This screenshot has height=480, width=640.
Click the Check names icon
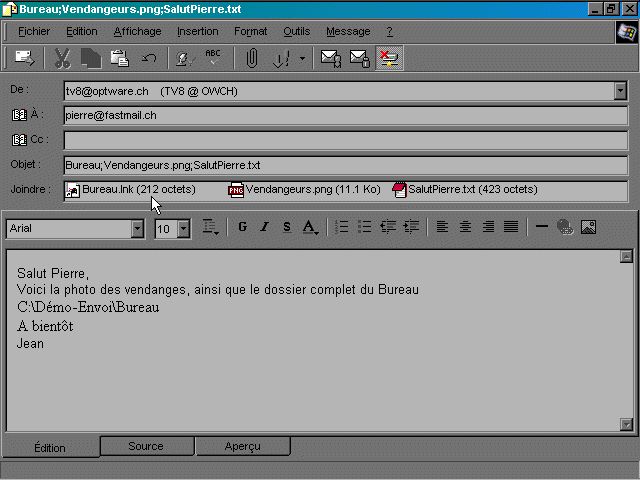tap(186, 58)
